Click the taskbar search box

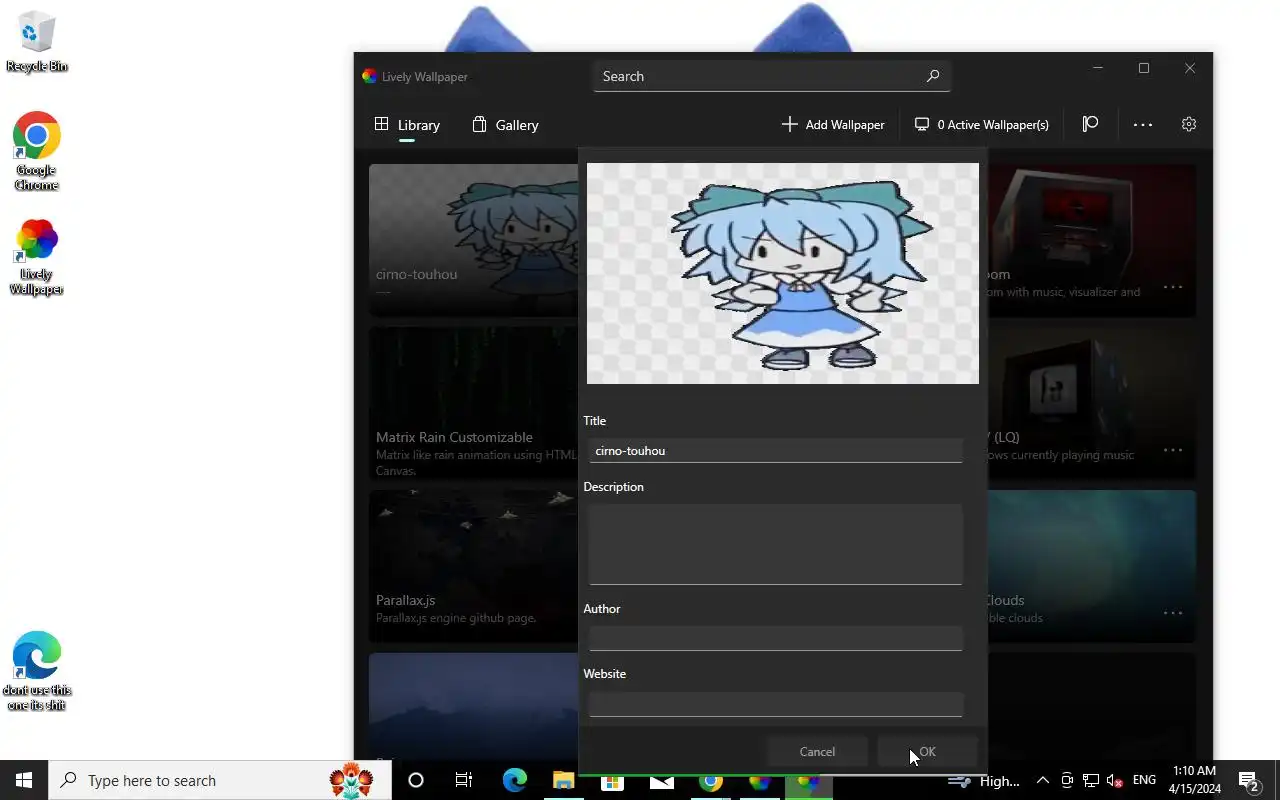click(219, 780)
